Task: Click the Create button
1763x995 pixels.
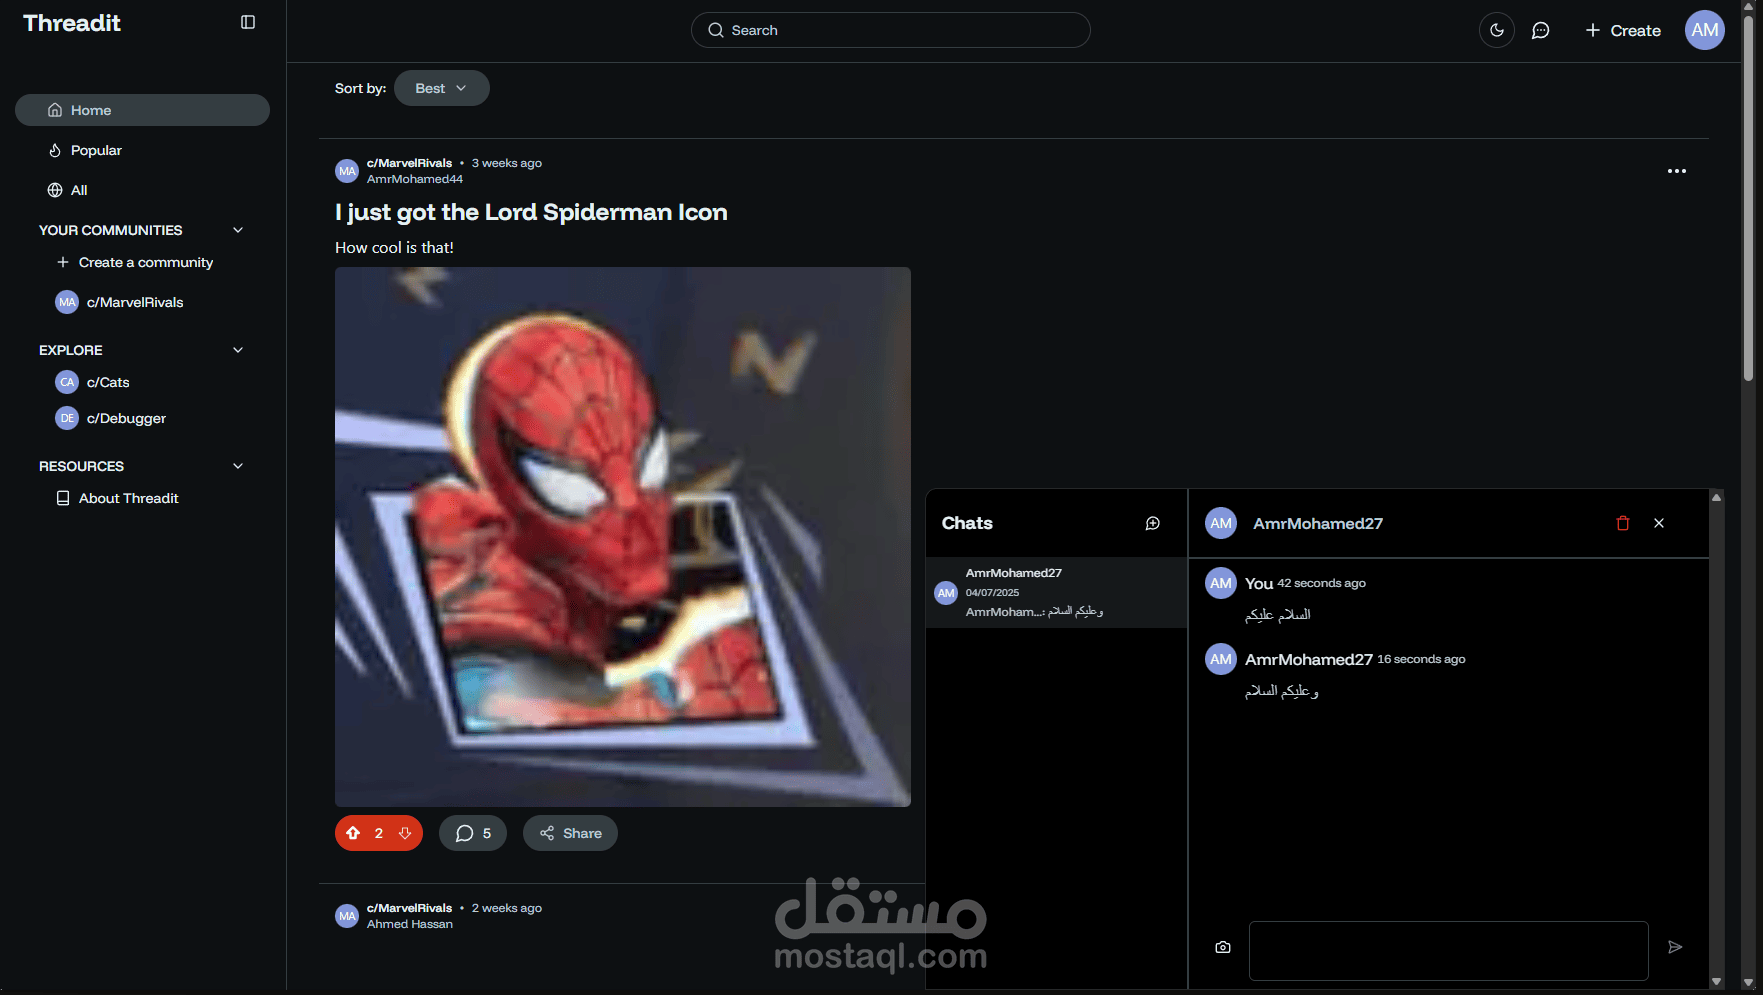Action: pyautogui.click(x=1623, y=30)
